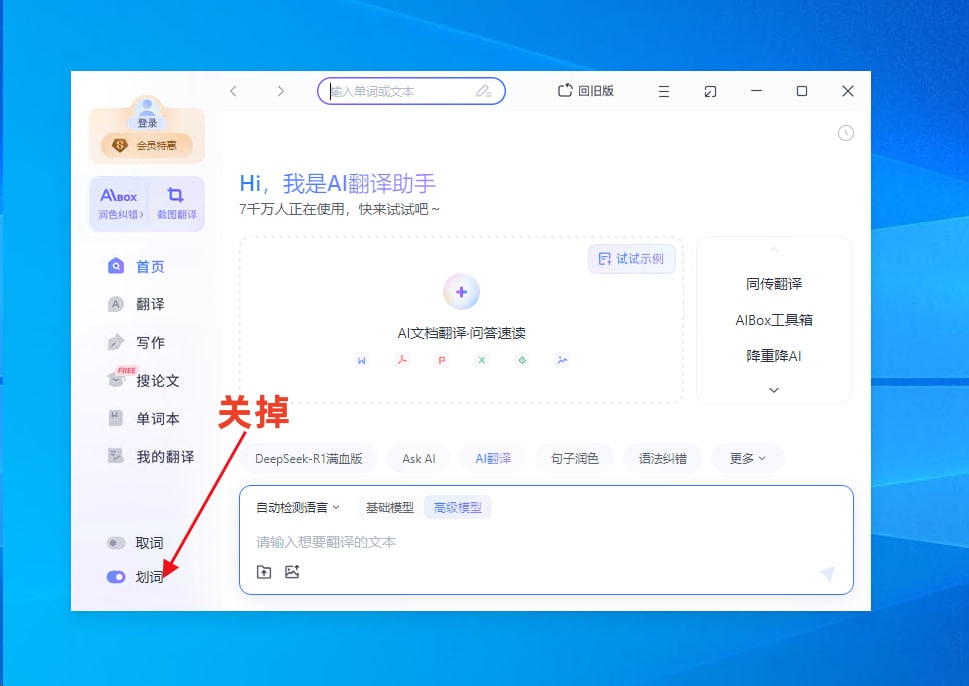Open the translation history clock icon
Screen dimensions: 969x686
[x=846, y=133]
